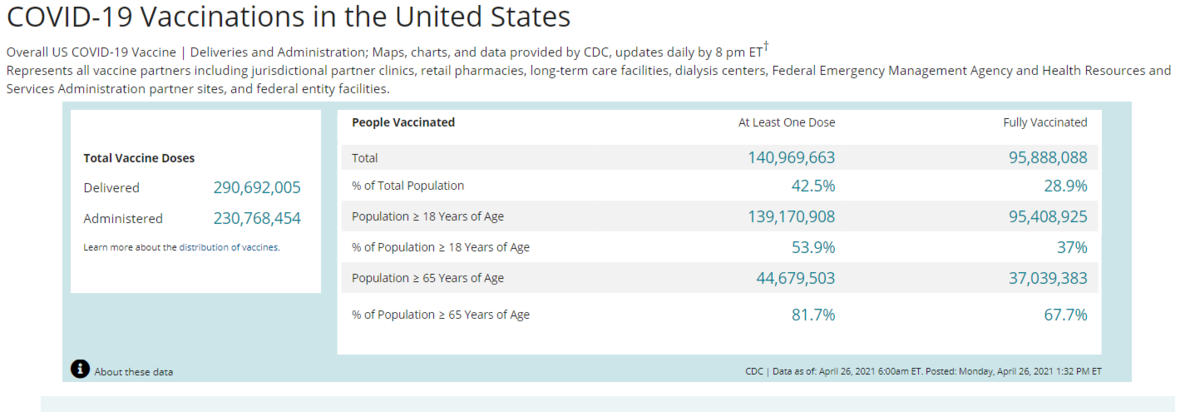
Task: Click the People Vaccinated table header
Action: (x=403, y=122)
